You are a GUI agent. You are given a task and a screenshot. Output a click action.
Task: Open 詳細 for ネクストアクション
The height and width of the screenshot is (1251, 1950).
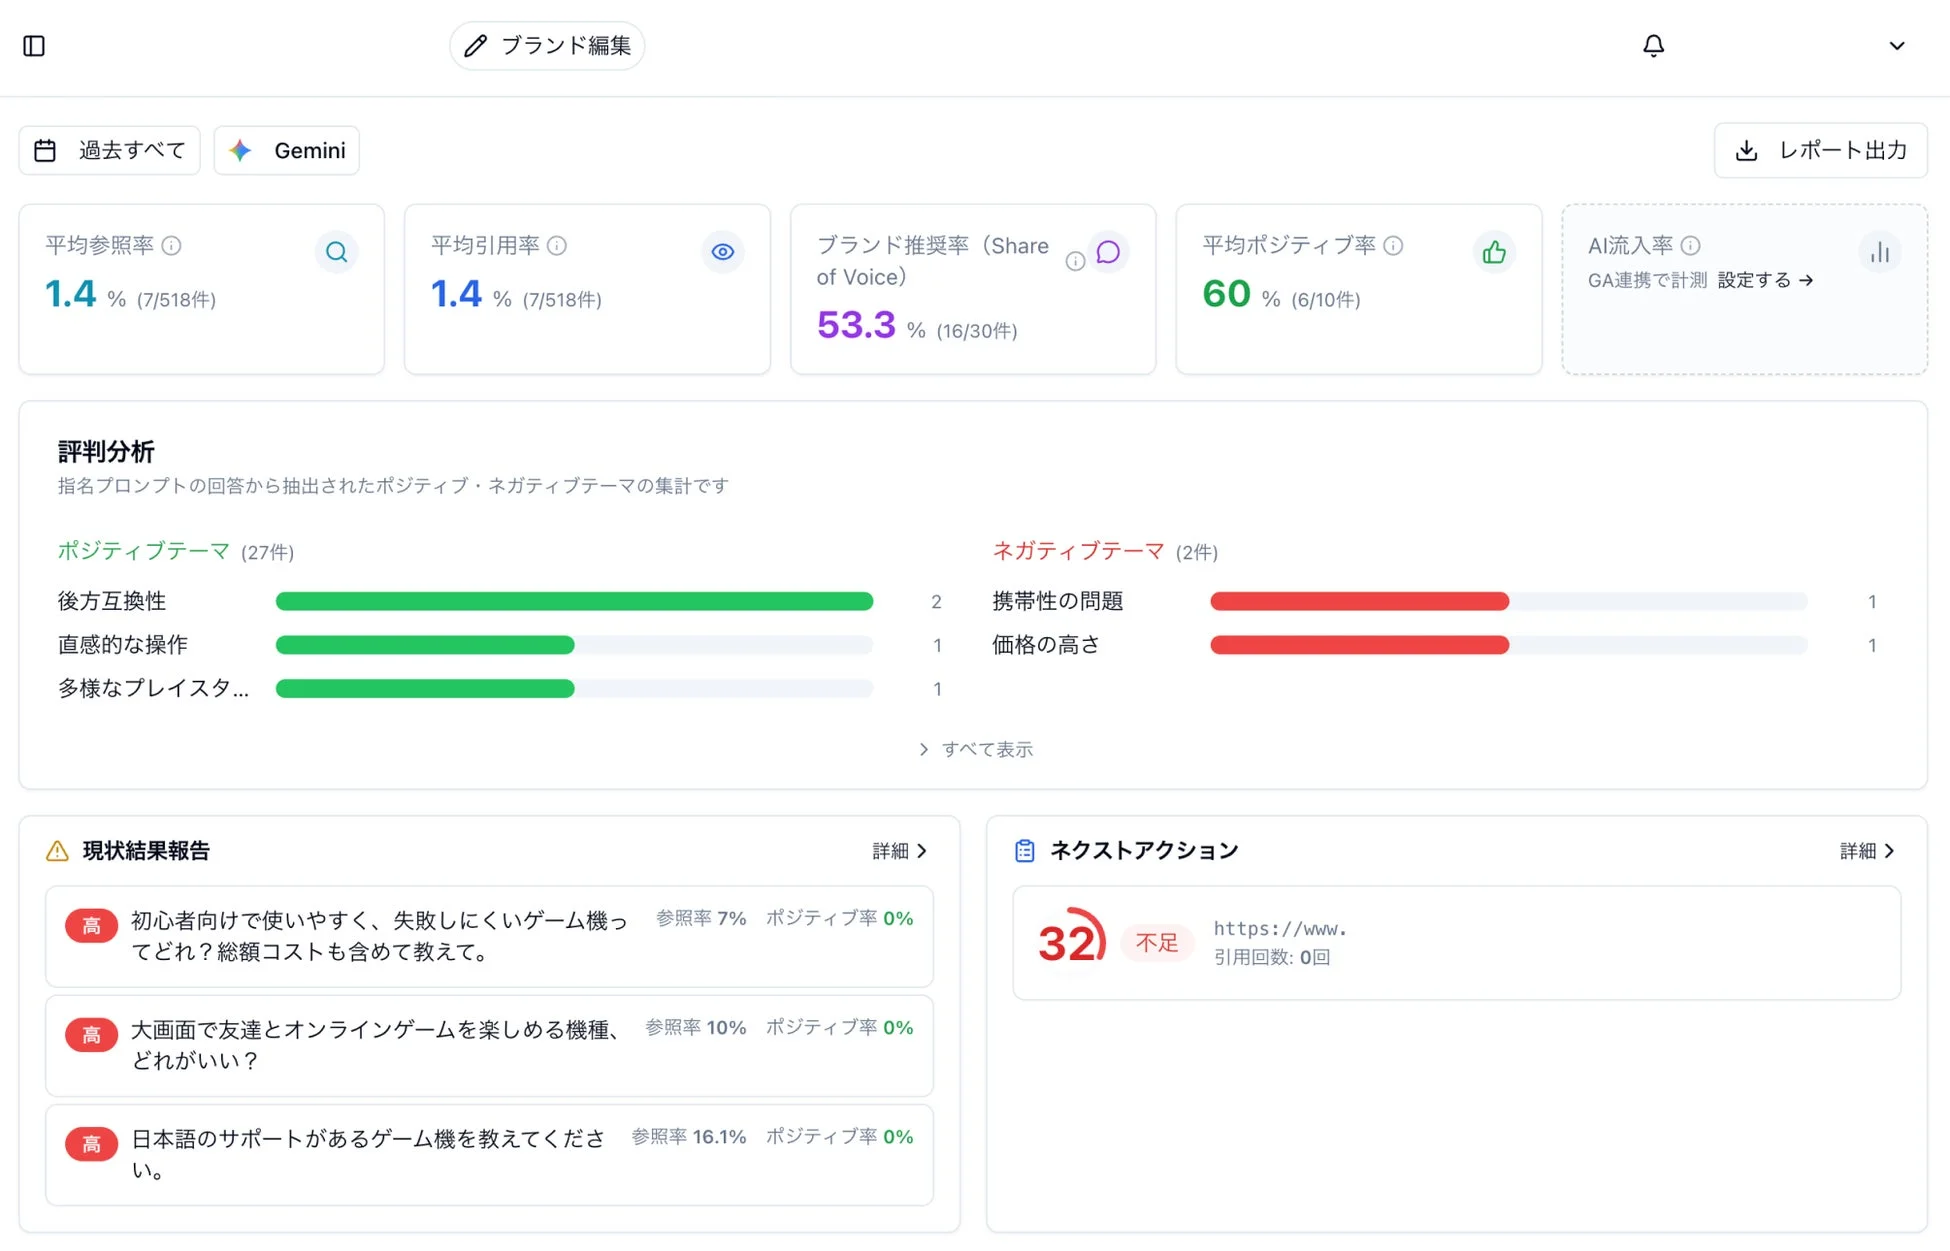(x=1868, y=851)
